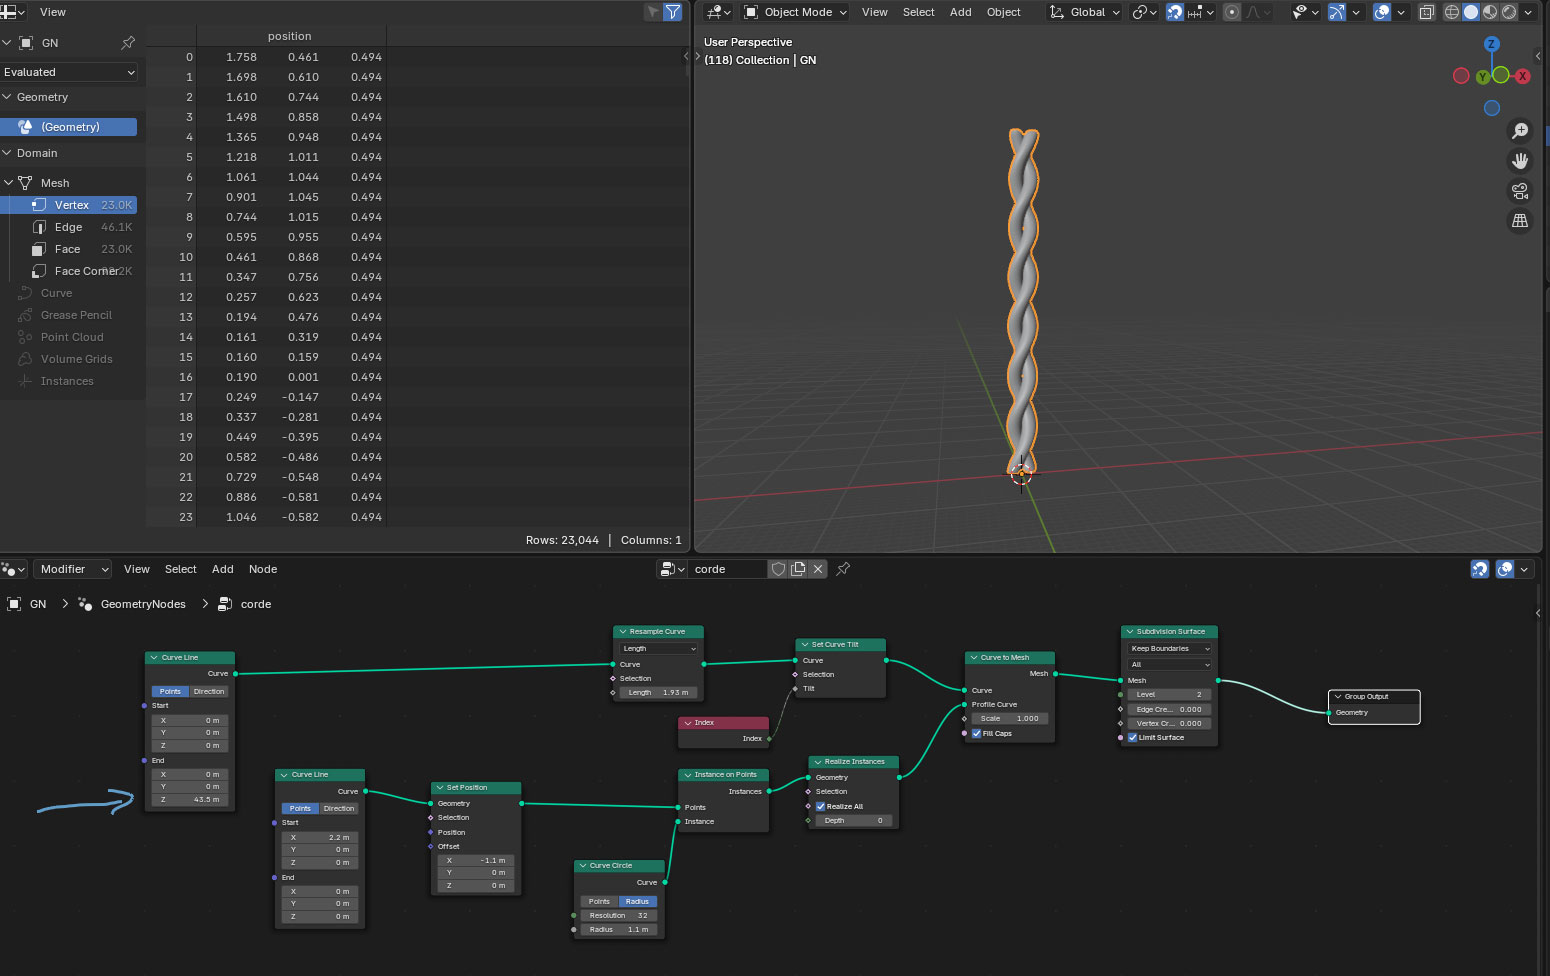1550x976 pixels.
Task: Open the Evaluated dropdown in spreadsheet
Action: coord(69,72)
